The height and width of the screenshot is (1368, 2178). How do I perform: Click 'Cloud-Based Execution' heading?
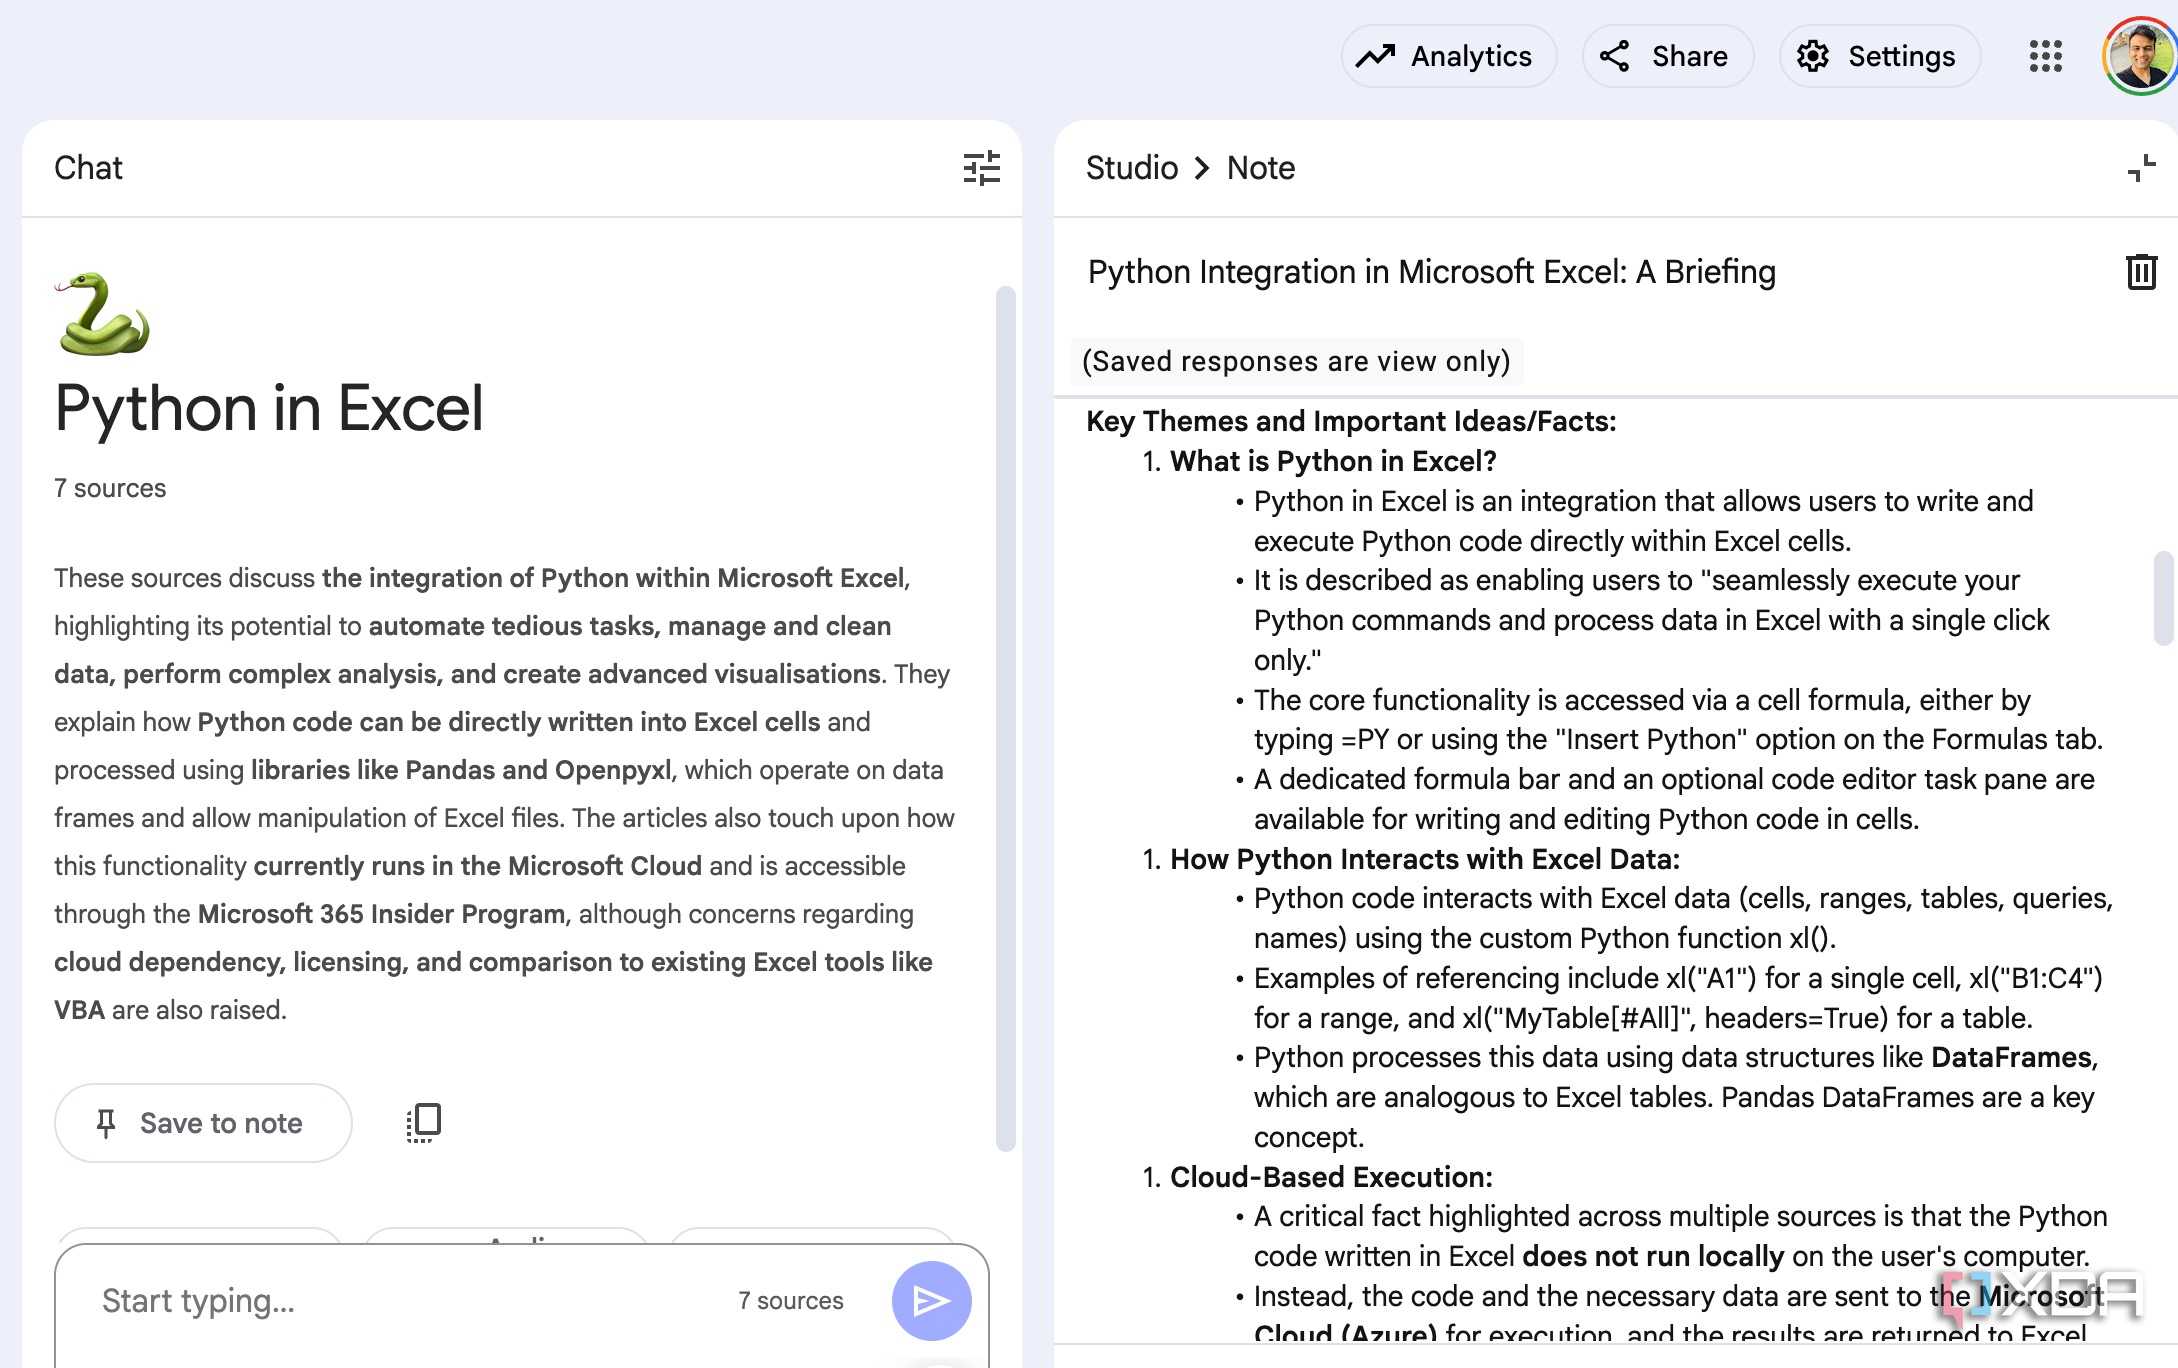[x=1331, y=1177]
